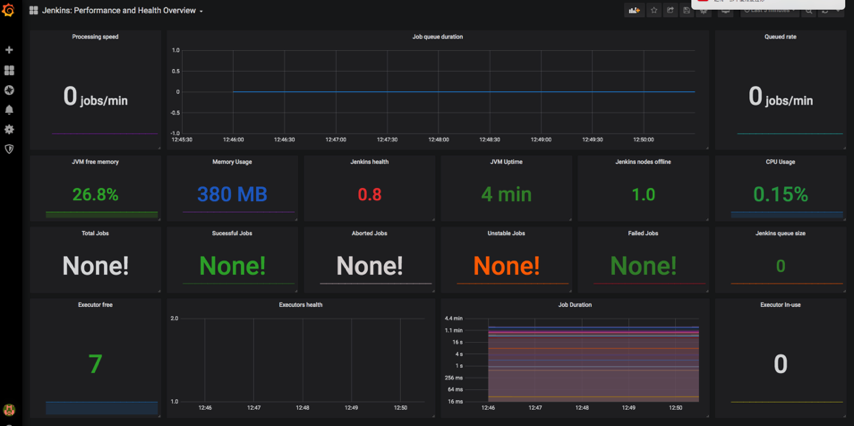Open the Failed Jobs panel title

pyautogui.click(x=643, y=233)
